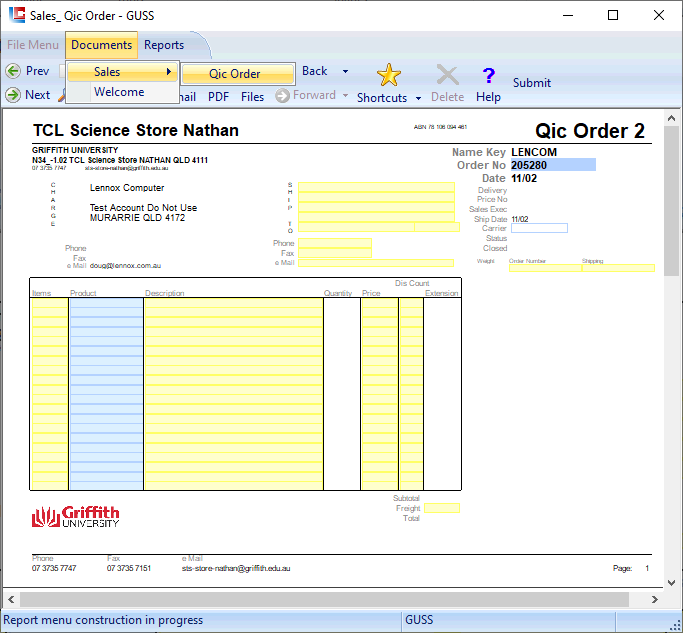Image resolution: width=683 pixels, height=633 pixels.
Task: Select Qic Order from the Sales submenu
Action: point(238,74)
